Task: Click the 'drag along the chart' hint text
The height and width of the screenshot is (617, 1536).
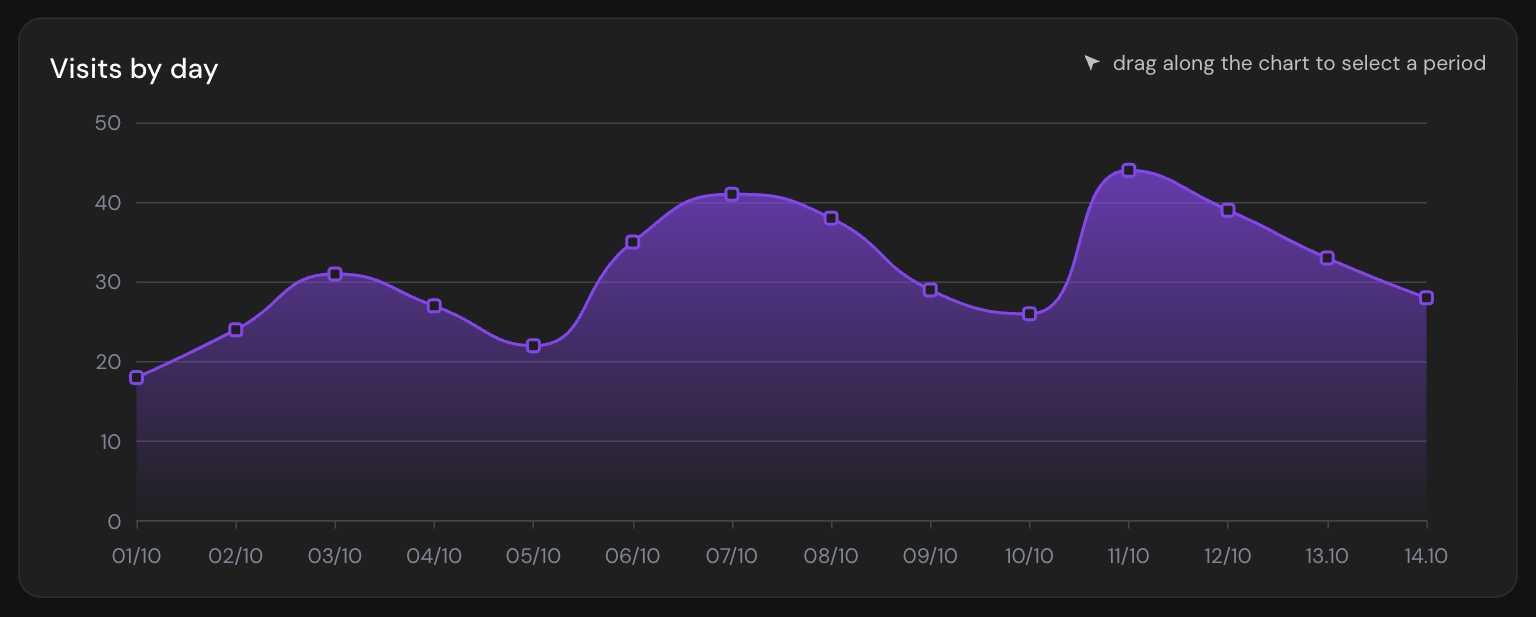Action: coord(1299,63)
